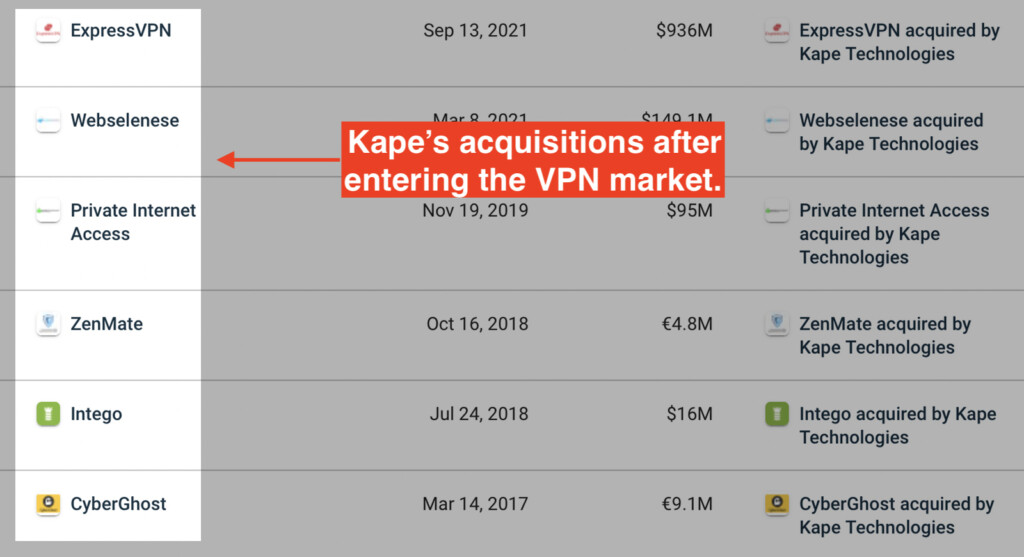
Task: Click the ExpressVPN logo in the highlighted column
Action: tap(48, 31)
